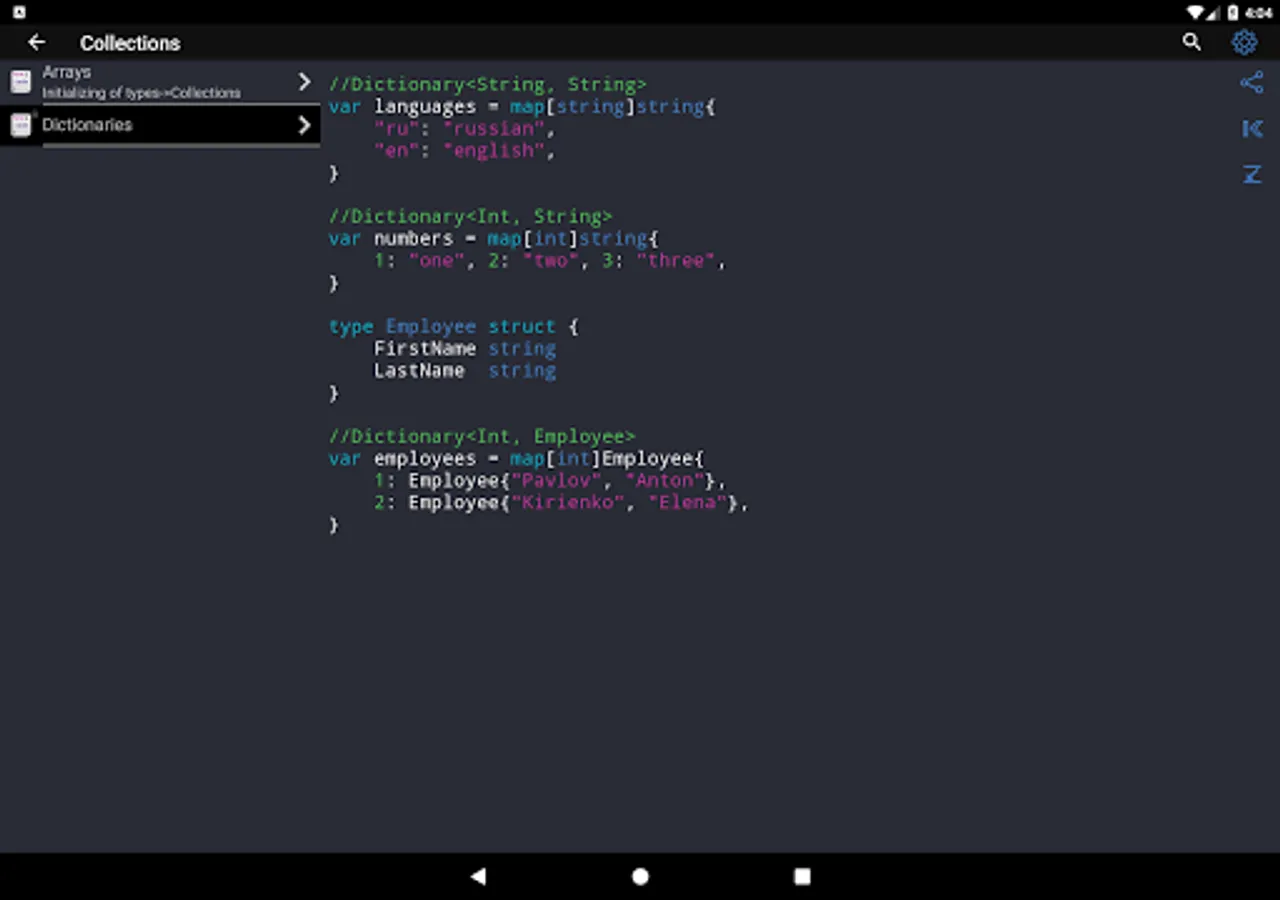
Task: Expand the Arrays row chevron
Action: click(305, 82)
